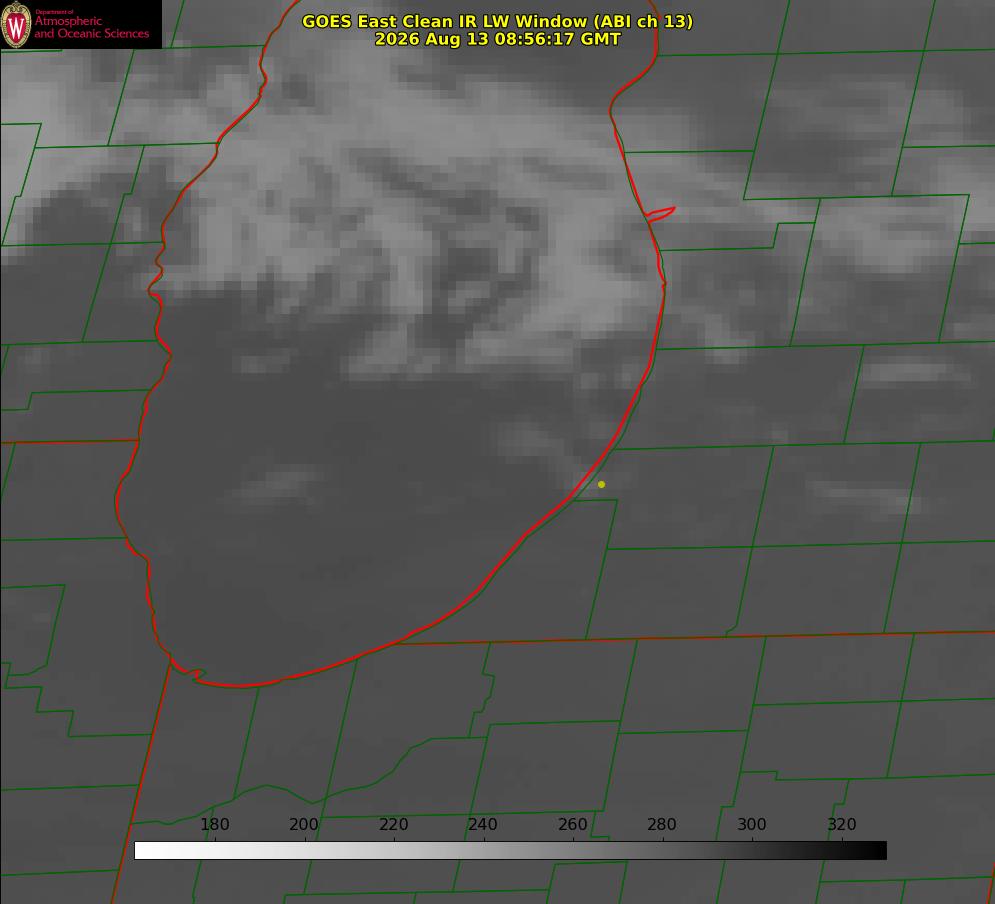Click the 320 colorbar tick label
Screen dimensions: 995x904
pos(841,824)
